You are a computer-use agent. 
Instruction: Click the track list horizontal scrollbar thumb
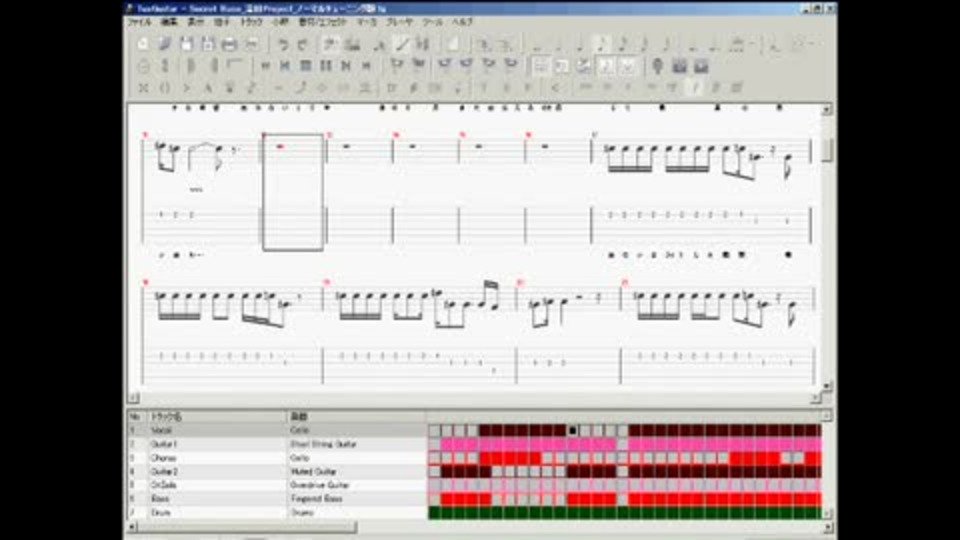click(247, 527)
